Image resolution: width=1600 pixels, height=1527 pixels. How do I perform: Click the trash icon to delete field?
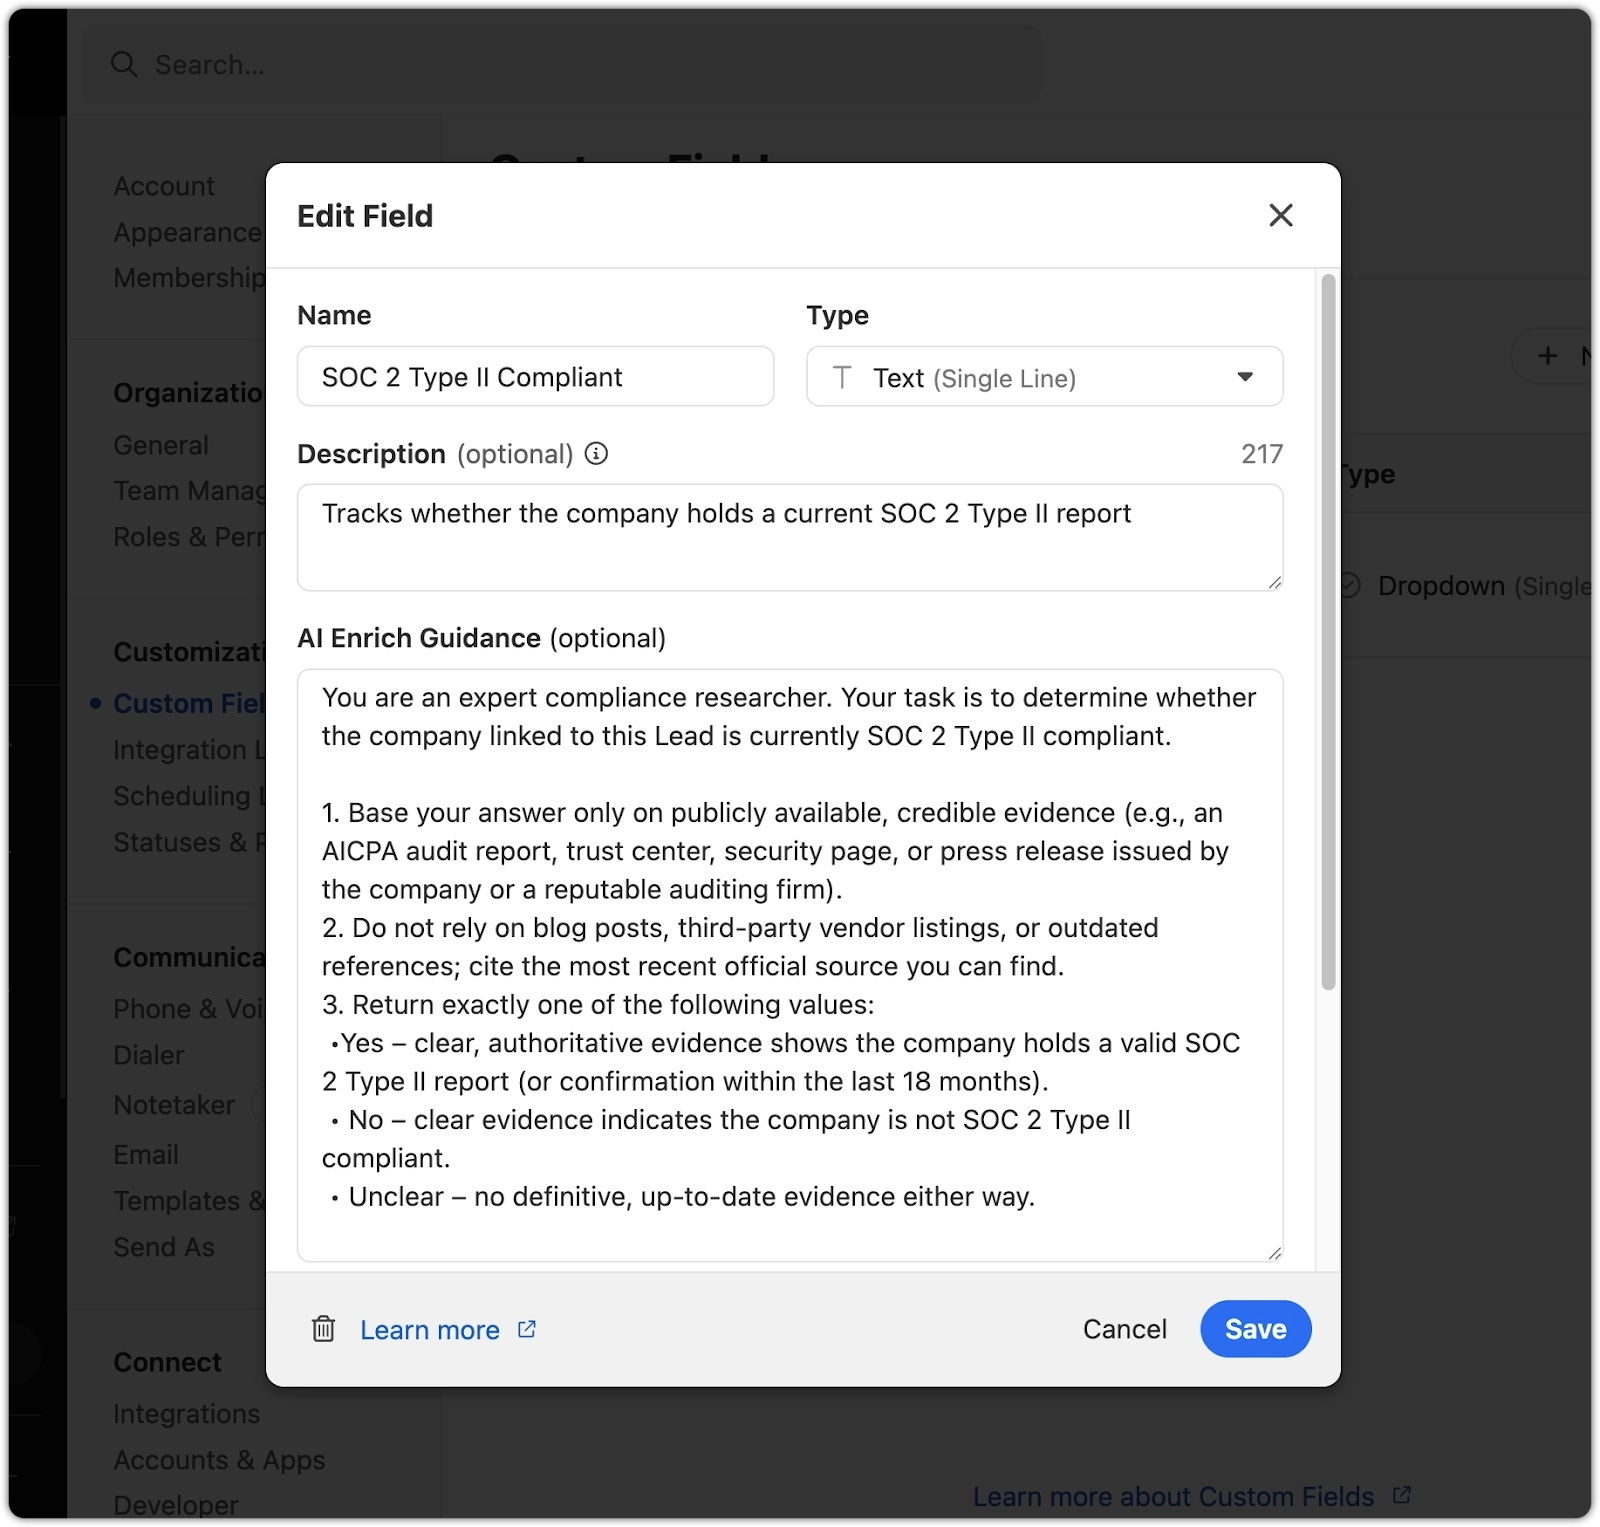pos(323,1329)
